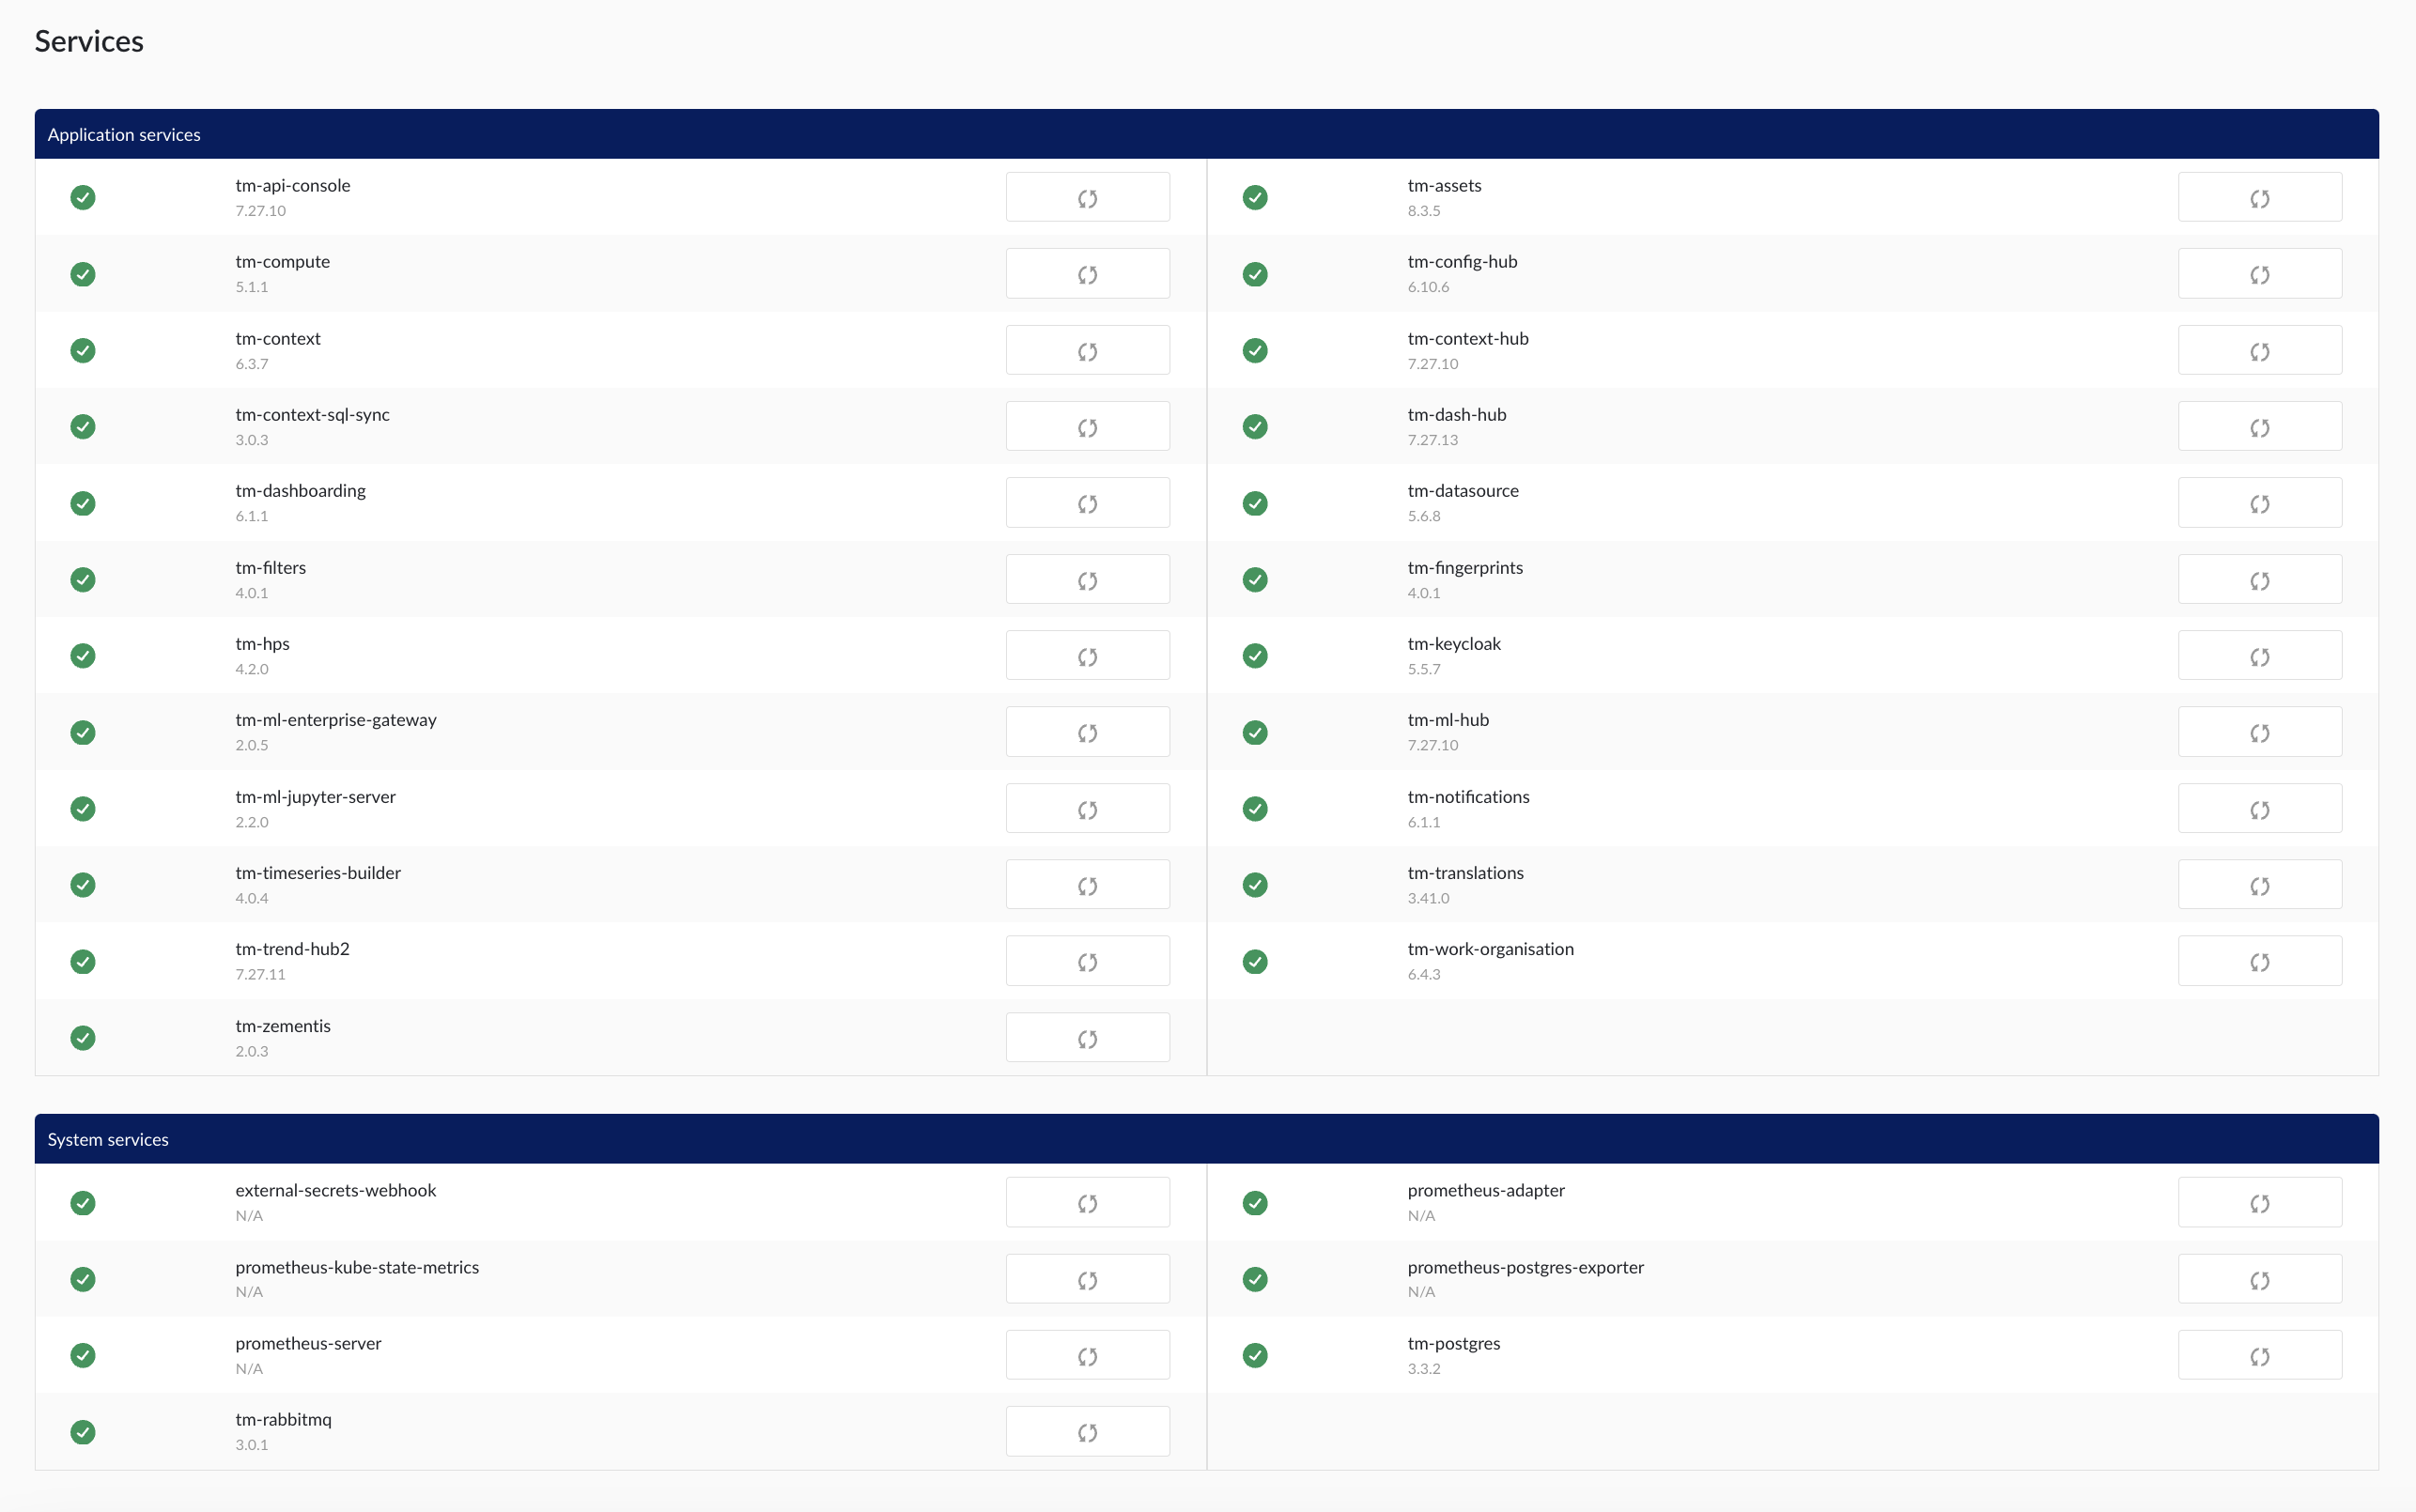
Task: Restart the tm-notifications service
Action: coord(2259,808)
